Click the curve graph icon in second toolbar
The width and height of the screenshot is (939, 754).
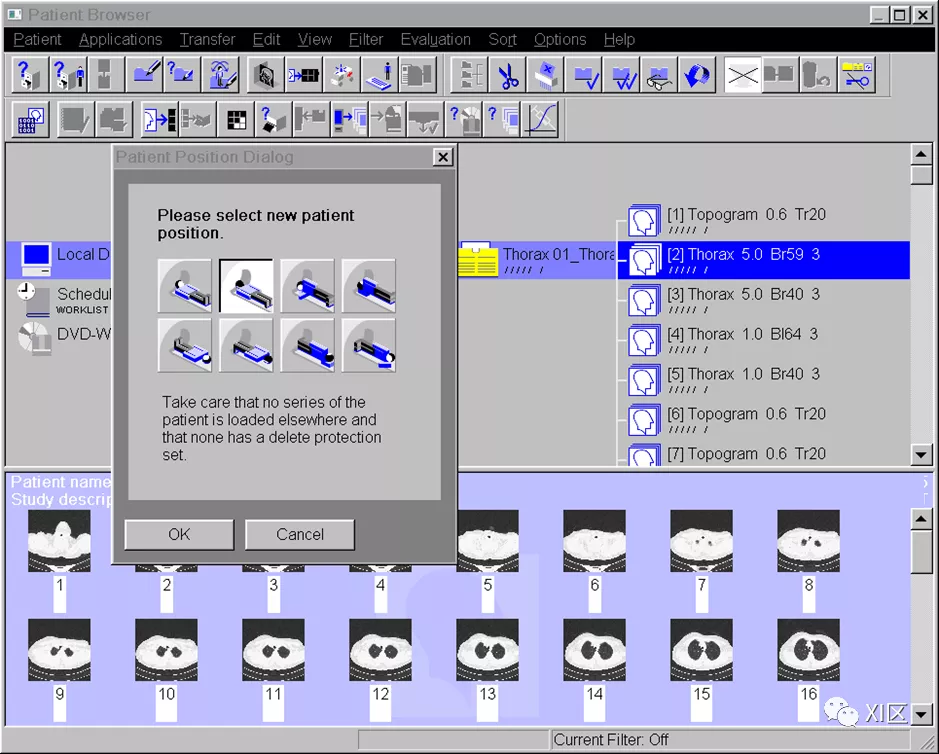coord(541,120)
